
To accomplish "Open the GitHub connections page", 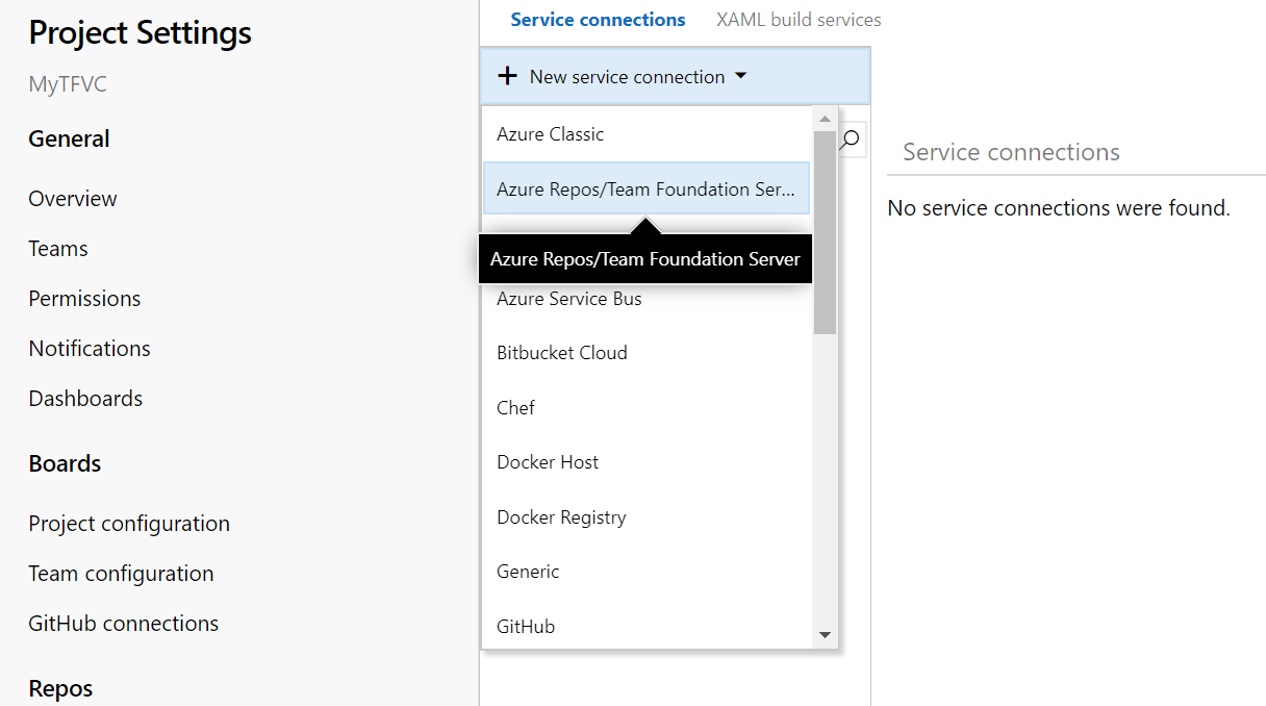I will [122, 622].
